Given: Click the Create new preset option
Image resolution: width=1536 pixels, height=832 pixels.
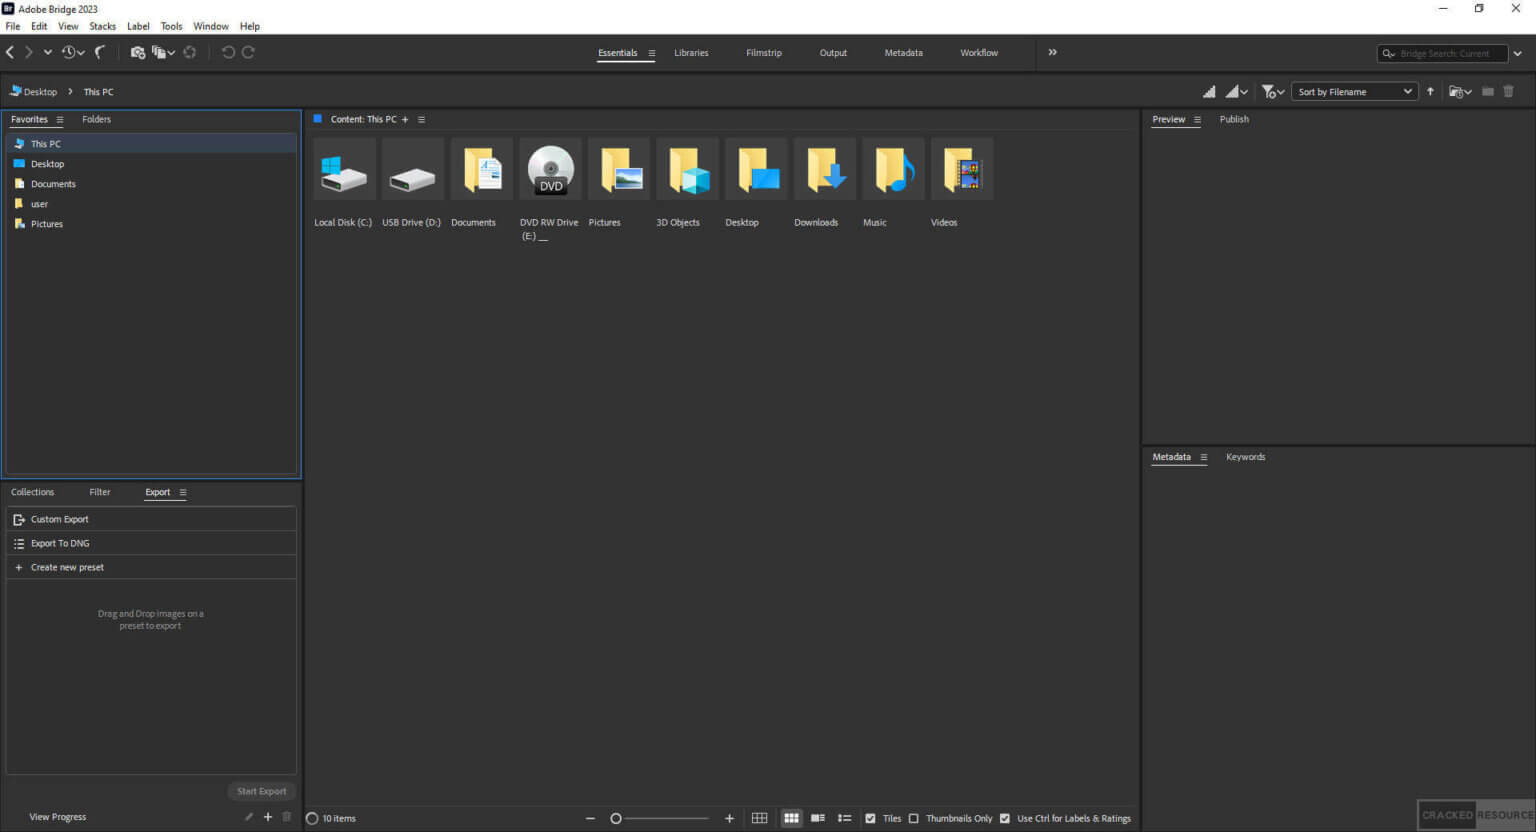Looking at the screenshot, I should click(x=67, y=567).
